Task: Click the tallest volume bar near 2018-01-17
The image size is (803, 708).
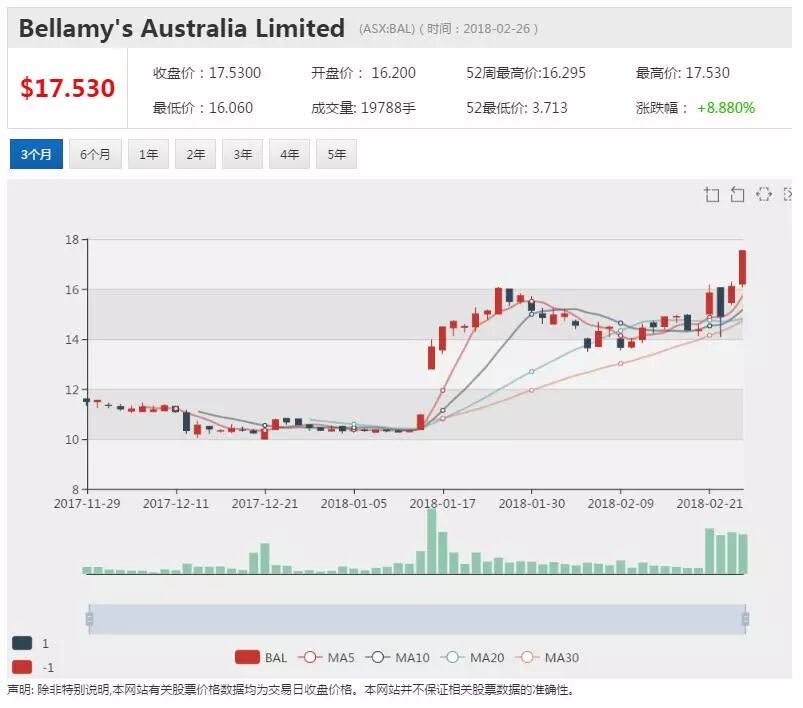Action: pyautogui.click(x=432, y=541)
